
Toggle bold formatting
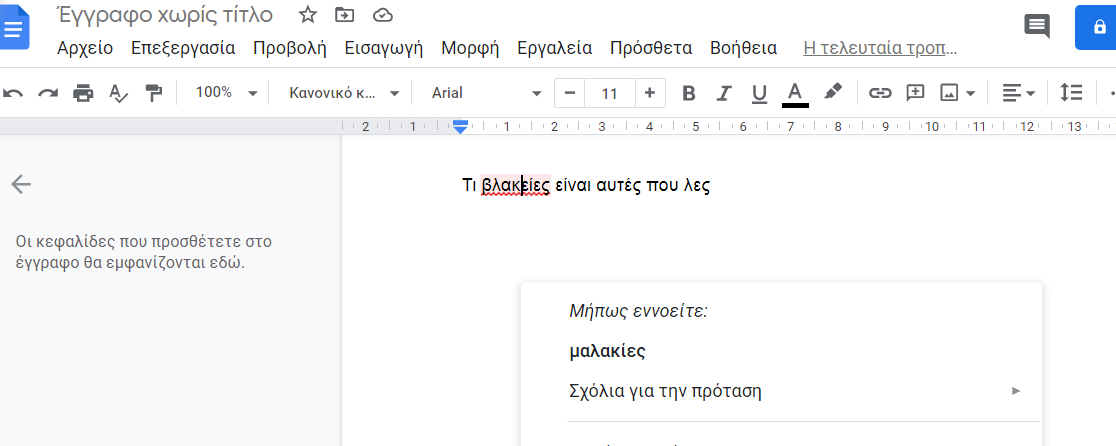[x=688, y=93]
